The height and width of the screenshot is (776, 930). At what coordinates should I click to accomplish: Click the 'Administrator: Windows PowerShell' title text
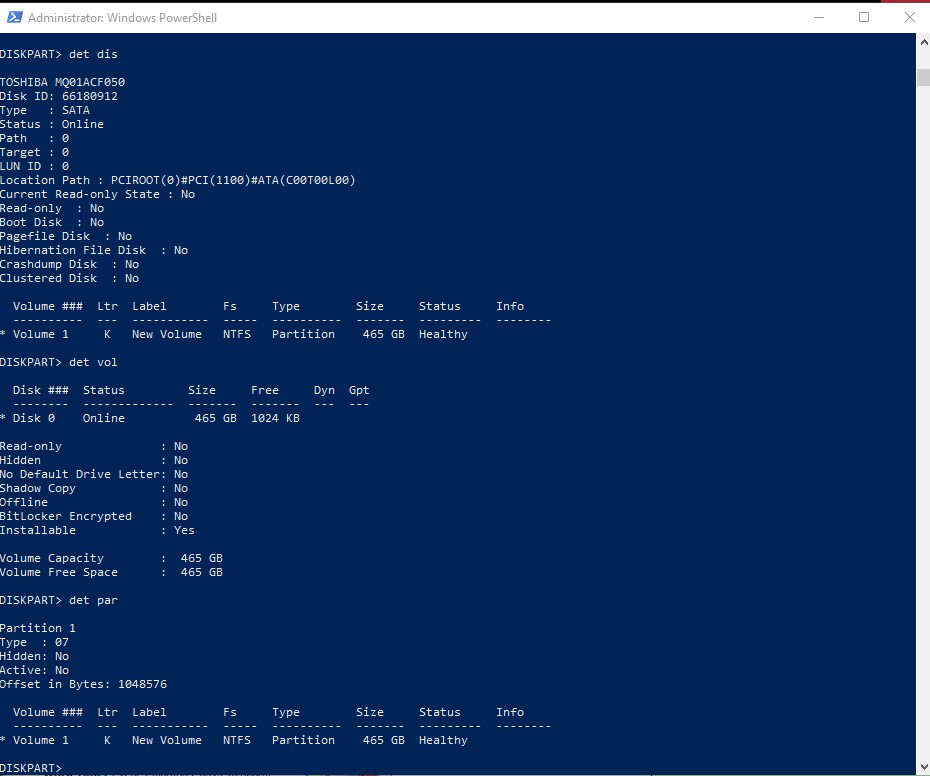[x=122, y=18]
